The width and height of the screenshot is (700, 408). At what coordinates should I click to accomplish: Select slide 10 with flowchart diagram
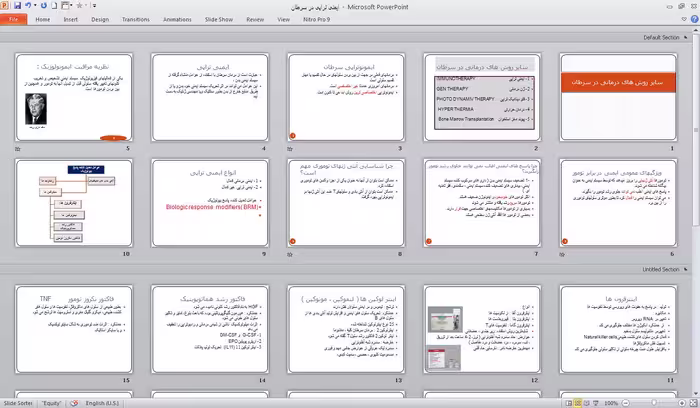coord(74,203)
